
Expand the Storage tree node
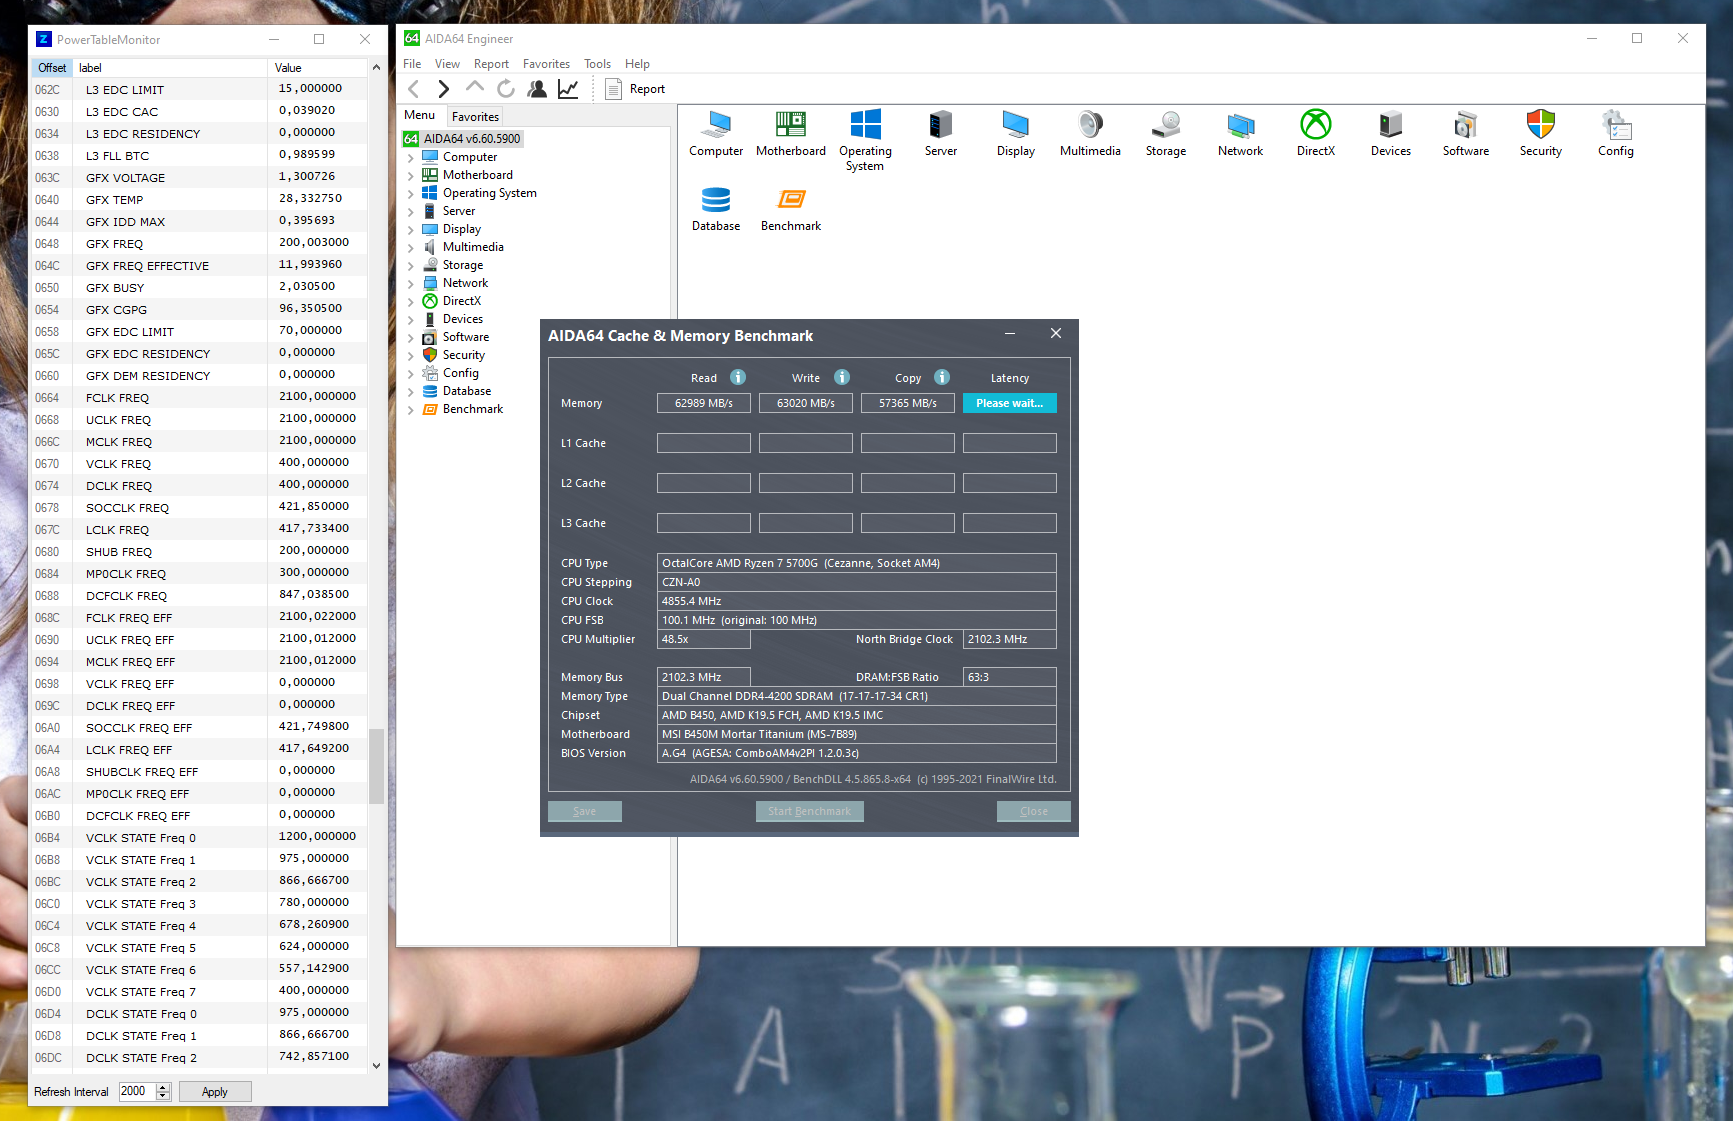410,265
